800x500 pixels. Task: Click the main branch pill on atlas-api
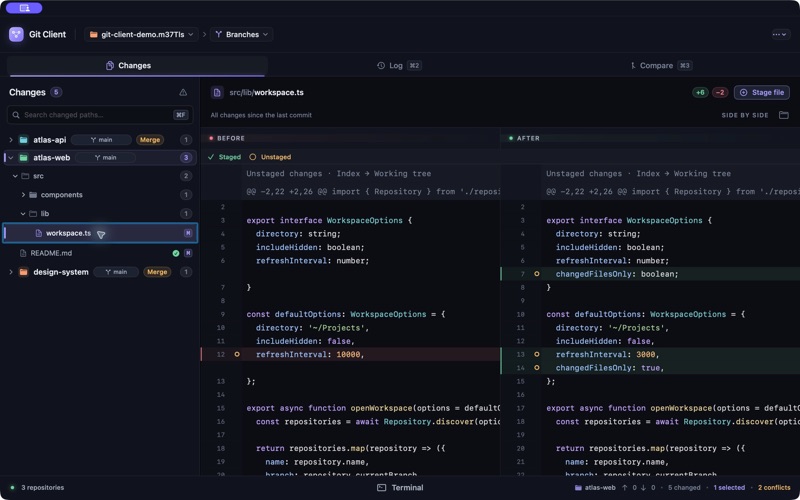(102, 140)
